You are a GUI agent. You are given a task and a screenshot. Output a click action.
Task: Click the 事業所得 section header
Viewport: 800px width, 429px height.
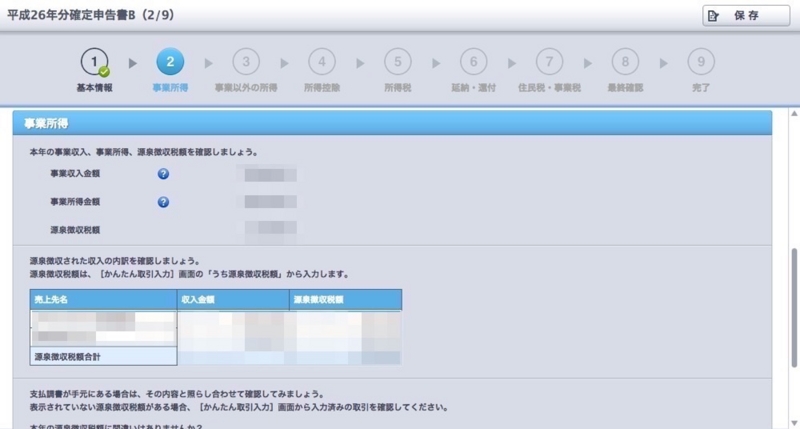[x=392, y=123]
